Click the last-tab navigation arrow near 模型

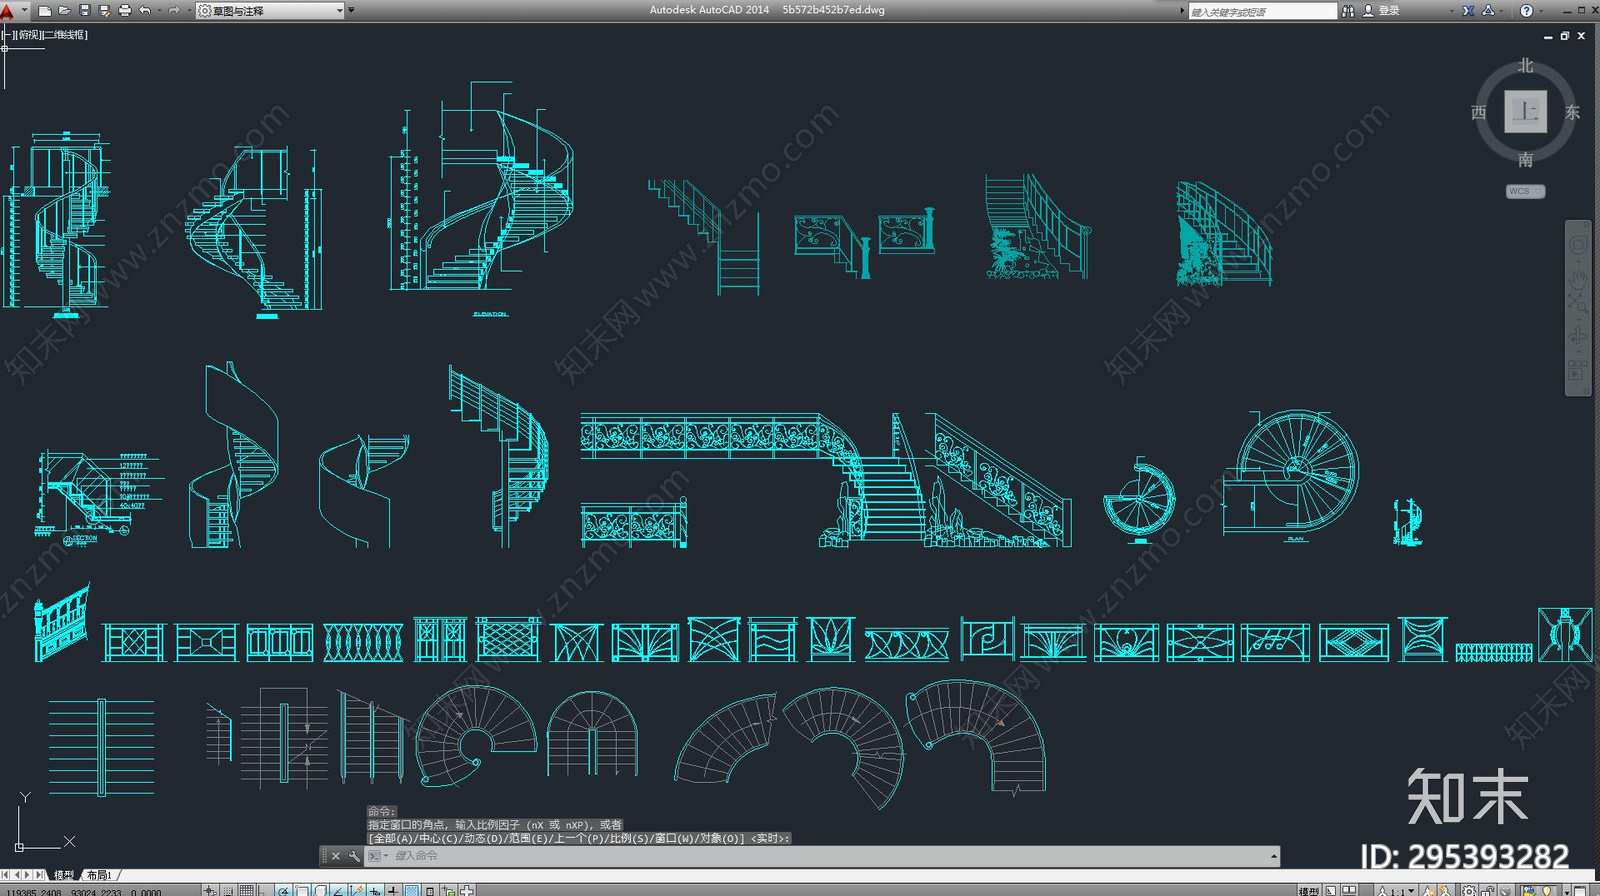click(39, 875)
